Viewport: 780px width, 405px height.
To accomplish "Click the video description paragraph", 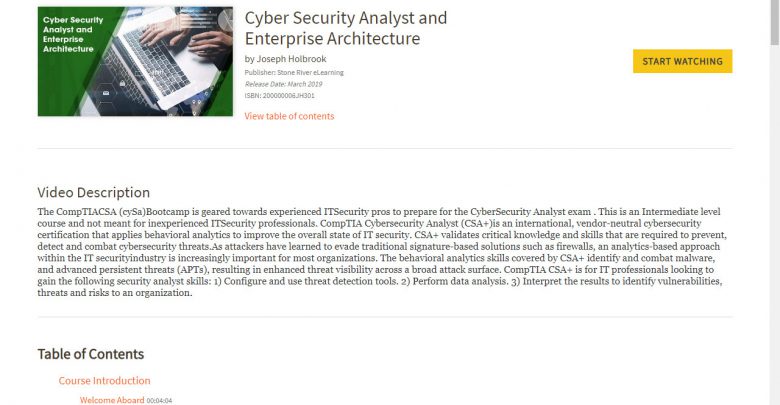I will 382,252.
